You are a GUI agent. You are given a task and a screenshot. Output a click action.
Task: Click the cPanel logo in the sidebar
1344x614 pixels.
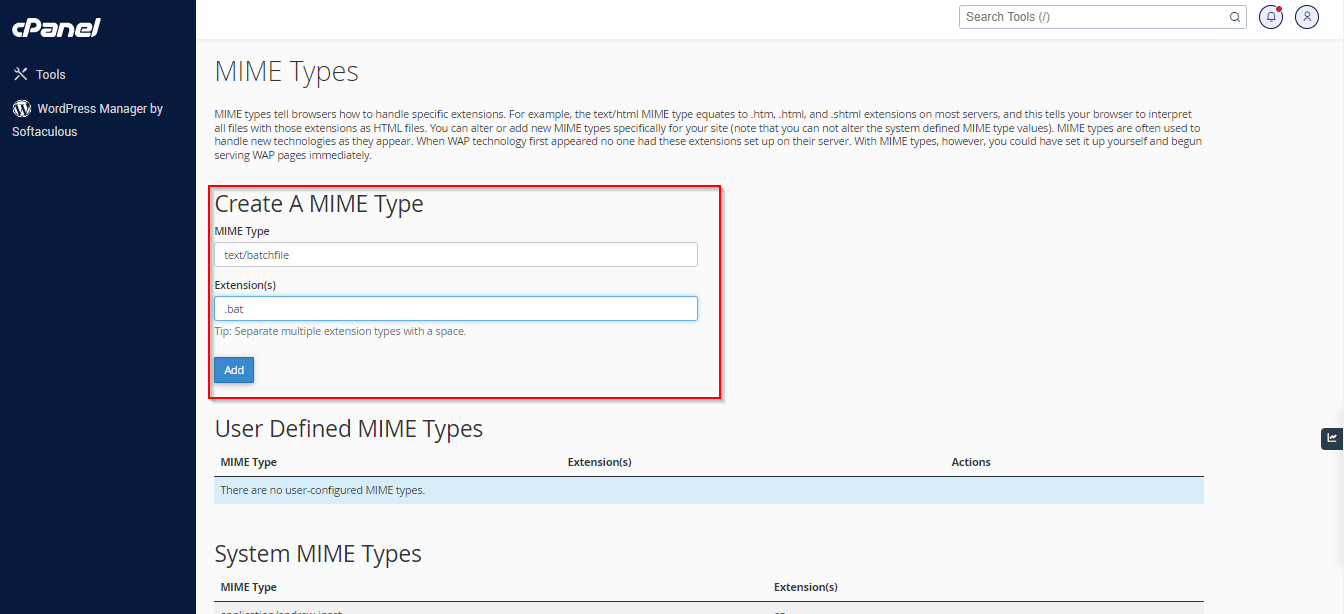(x=56, y=27)
